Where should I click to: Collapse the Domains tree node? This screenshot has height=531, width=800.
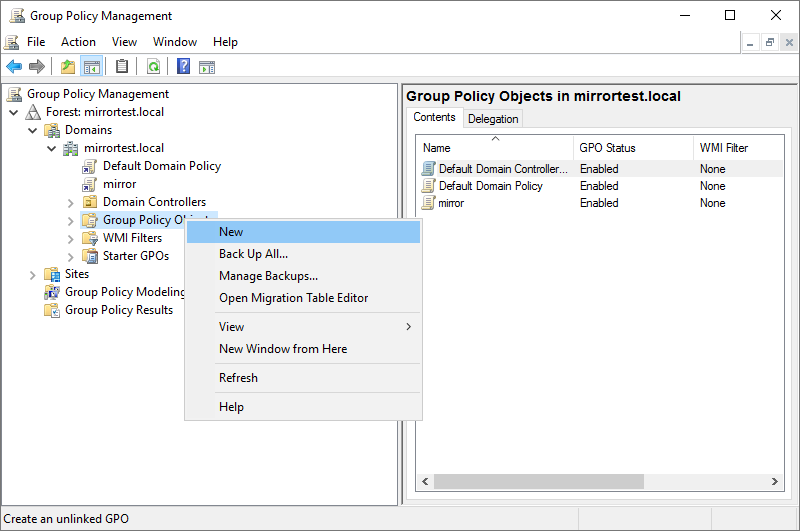(x=33, y=130)
